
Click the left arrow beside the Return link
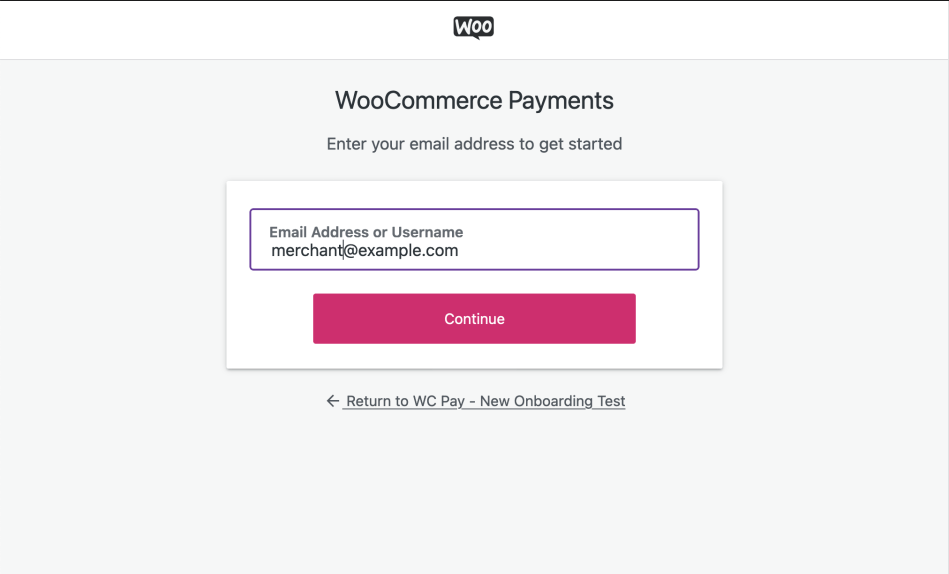[333, 401]
